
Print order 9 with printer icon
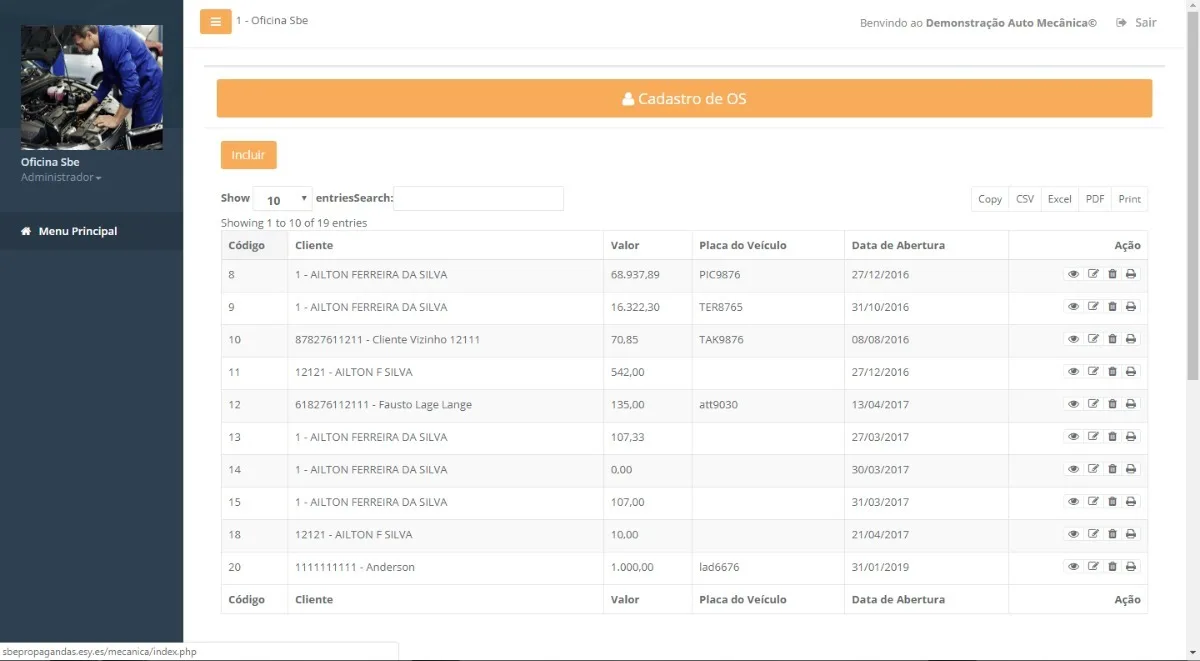tap(1131, 307)
